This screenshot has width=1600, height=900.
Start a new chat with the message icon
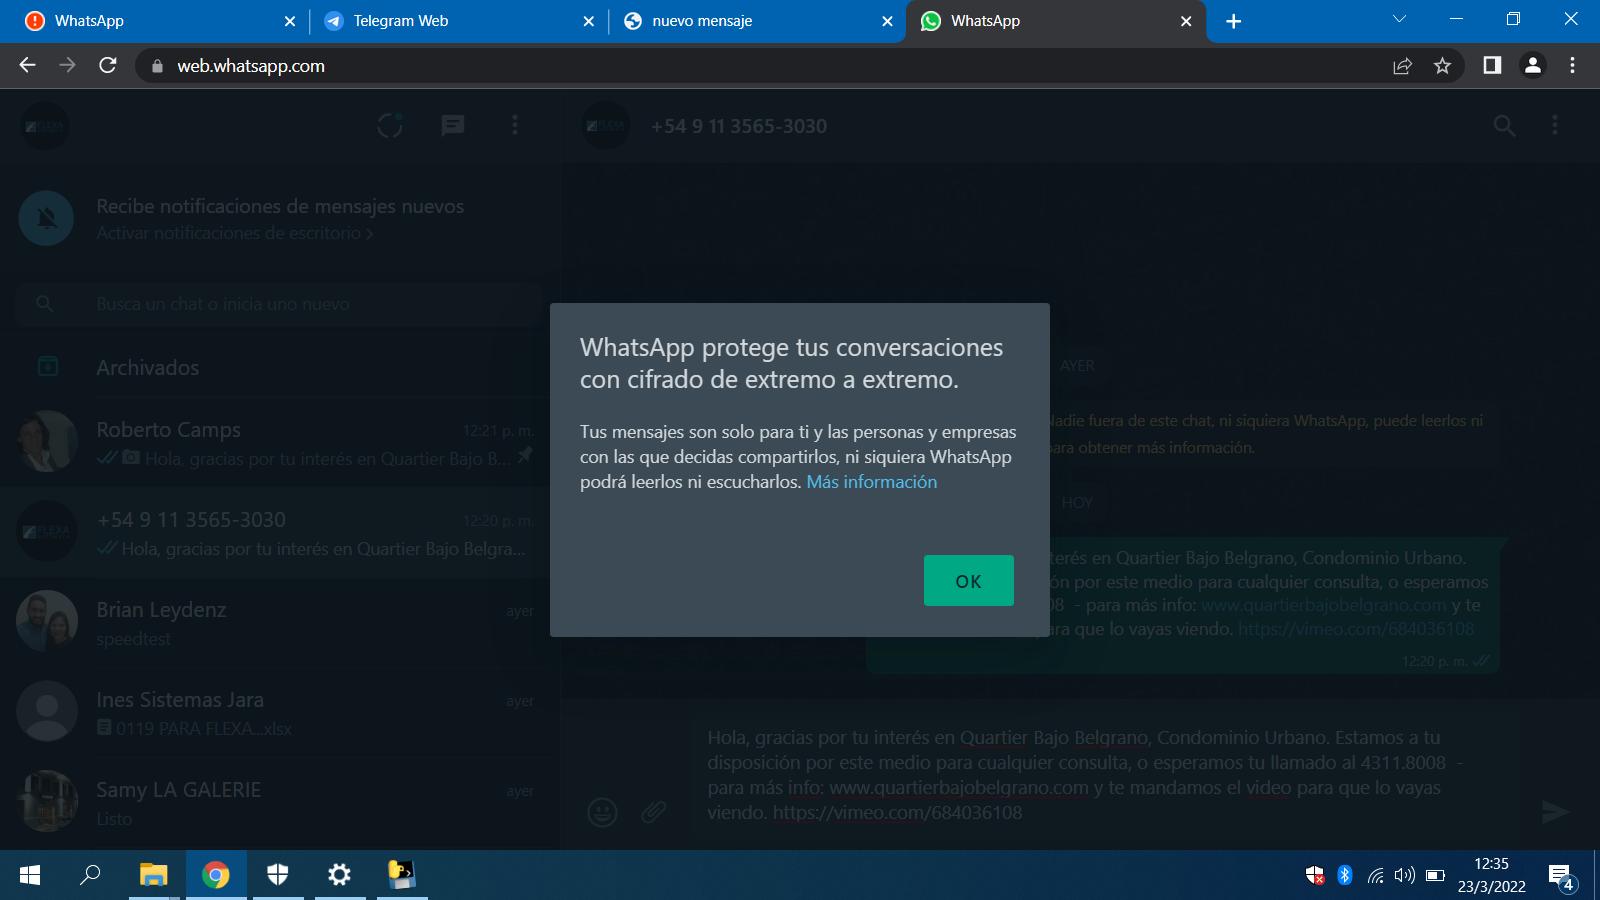pyautogui.click(x=453, y=125)
